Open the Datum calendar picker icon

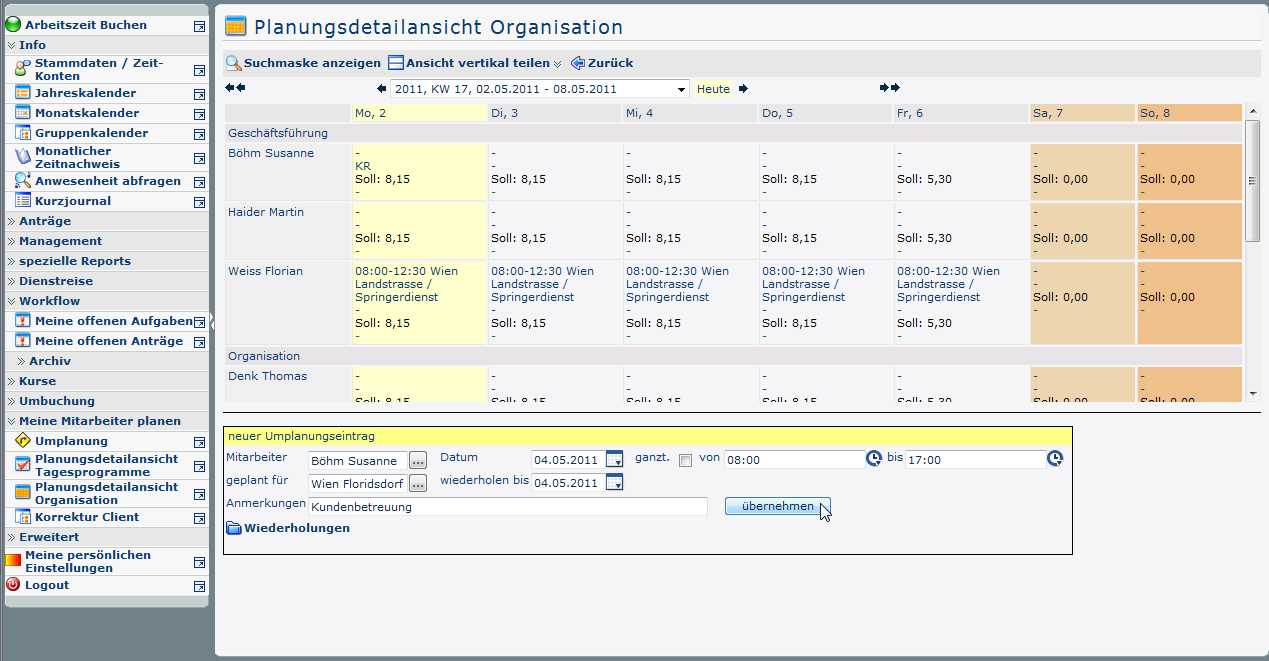point(614,459)
